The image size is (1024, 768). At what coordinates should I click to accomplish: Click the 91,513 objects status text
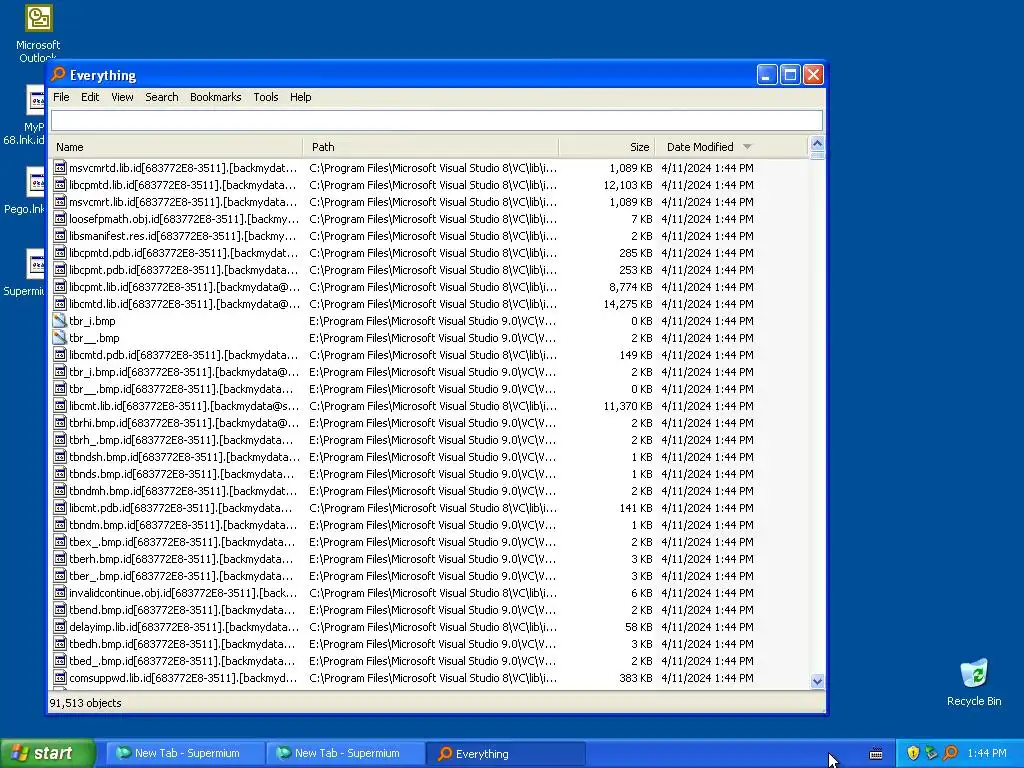(86, 703)
